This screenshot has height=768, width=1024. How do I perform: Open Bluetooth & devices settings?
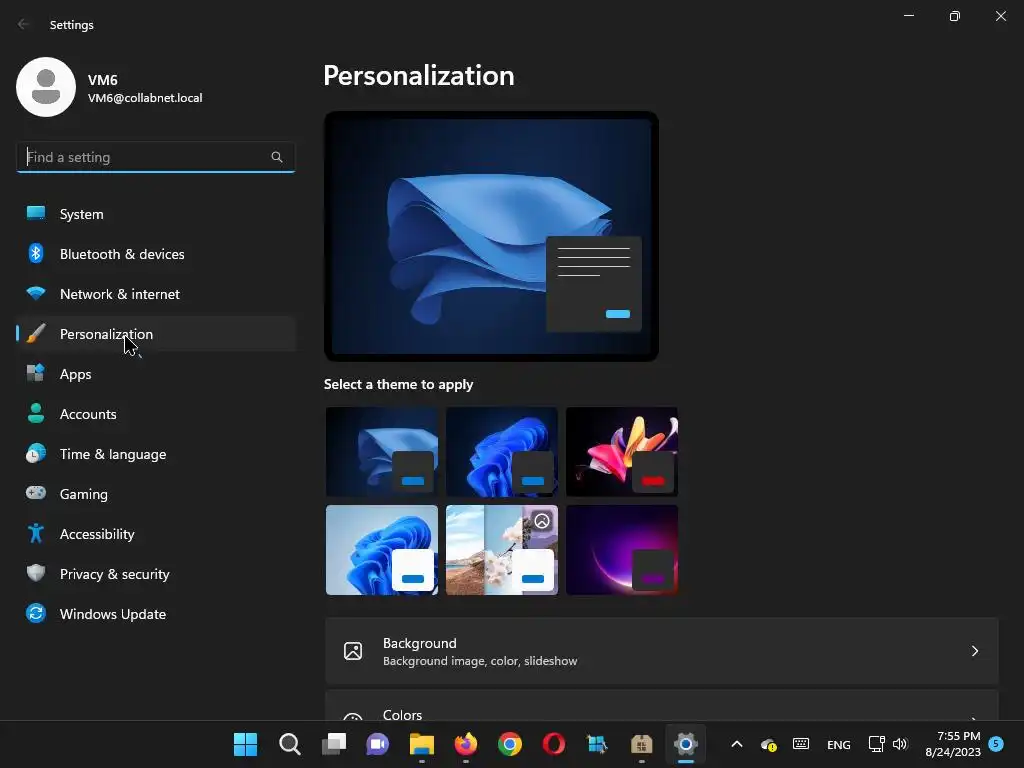tap(155, 254)
